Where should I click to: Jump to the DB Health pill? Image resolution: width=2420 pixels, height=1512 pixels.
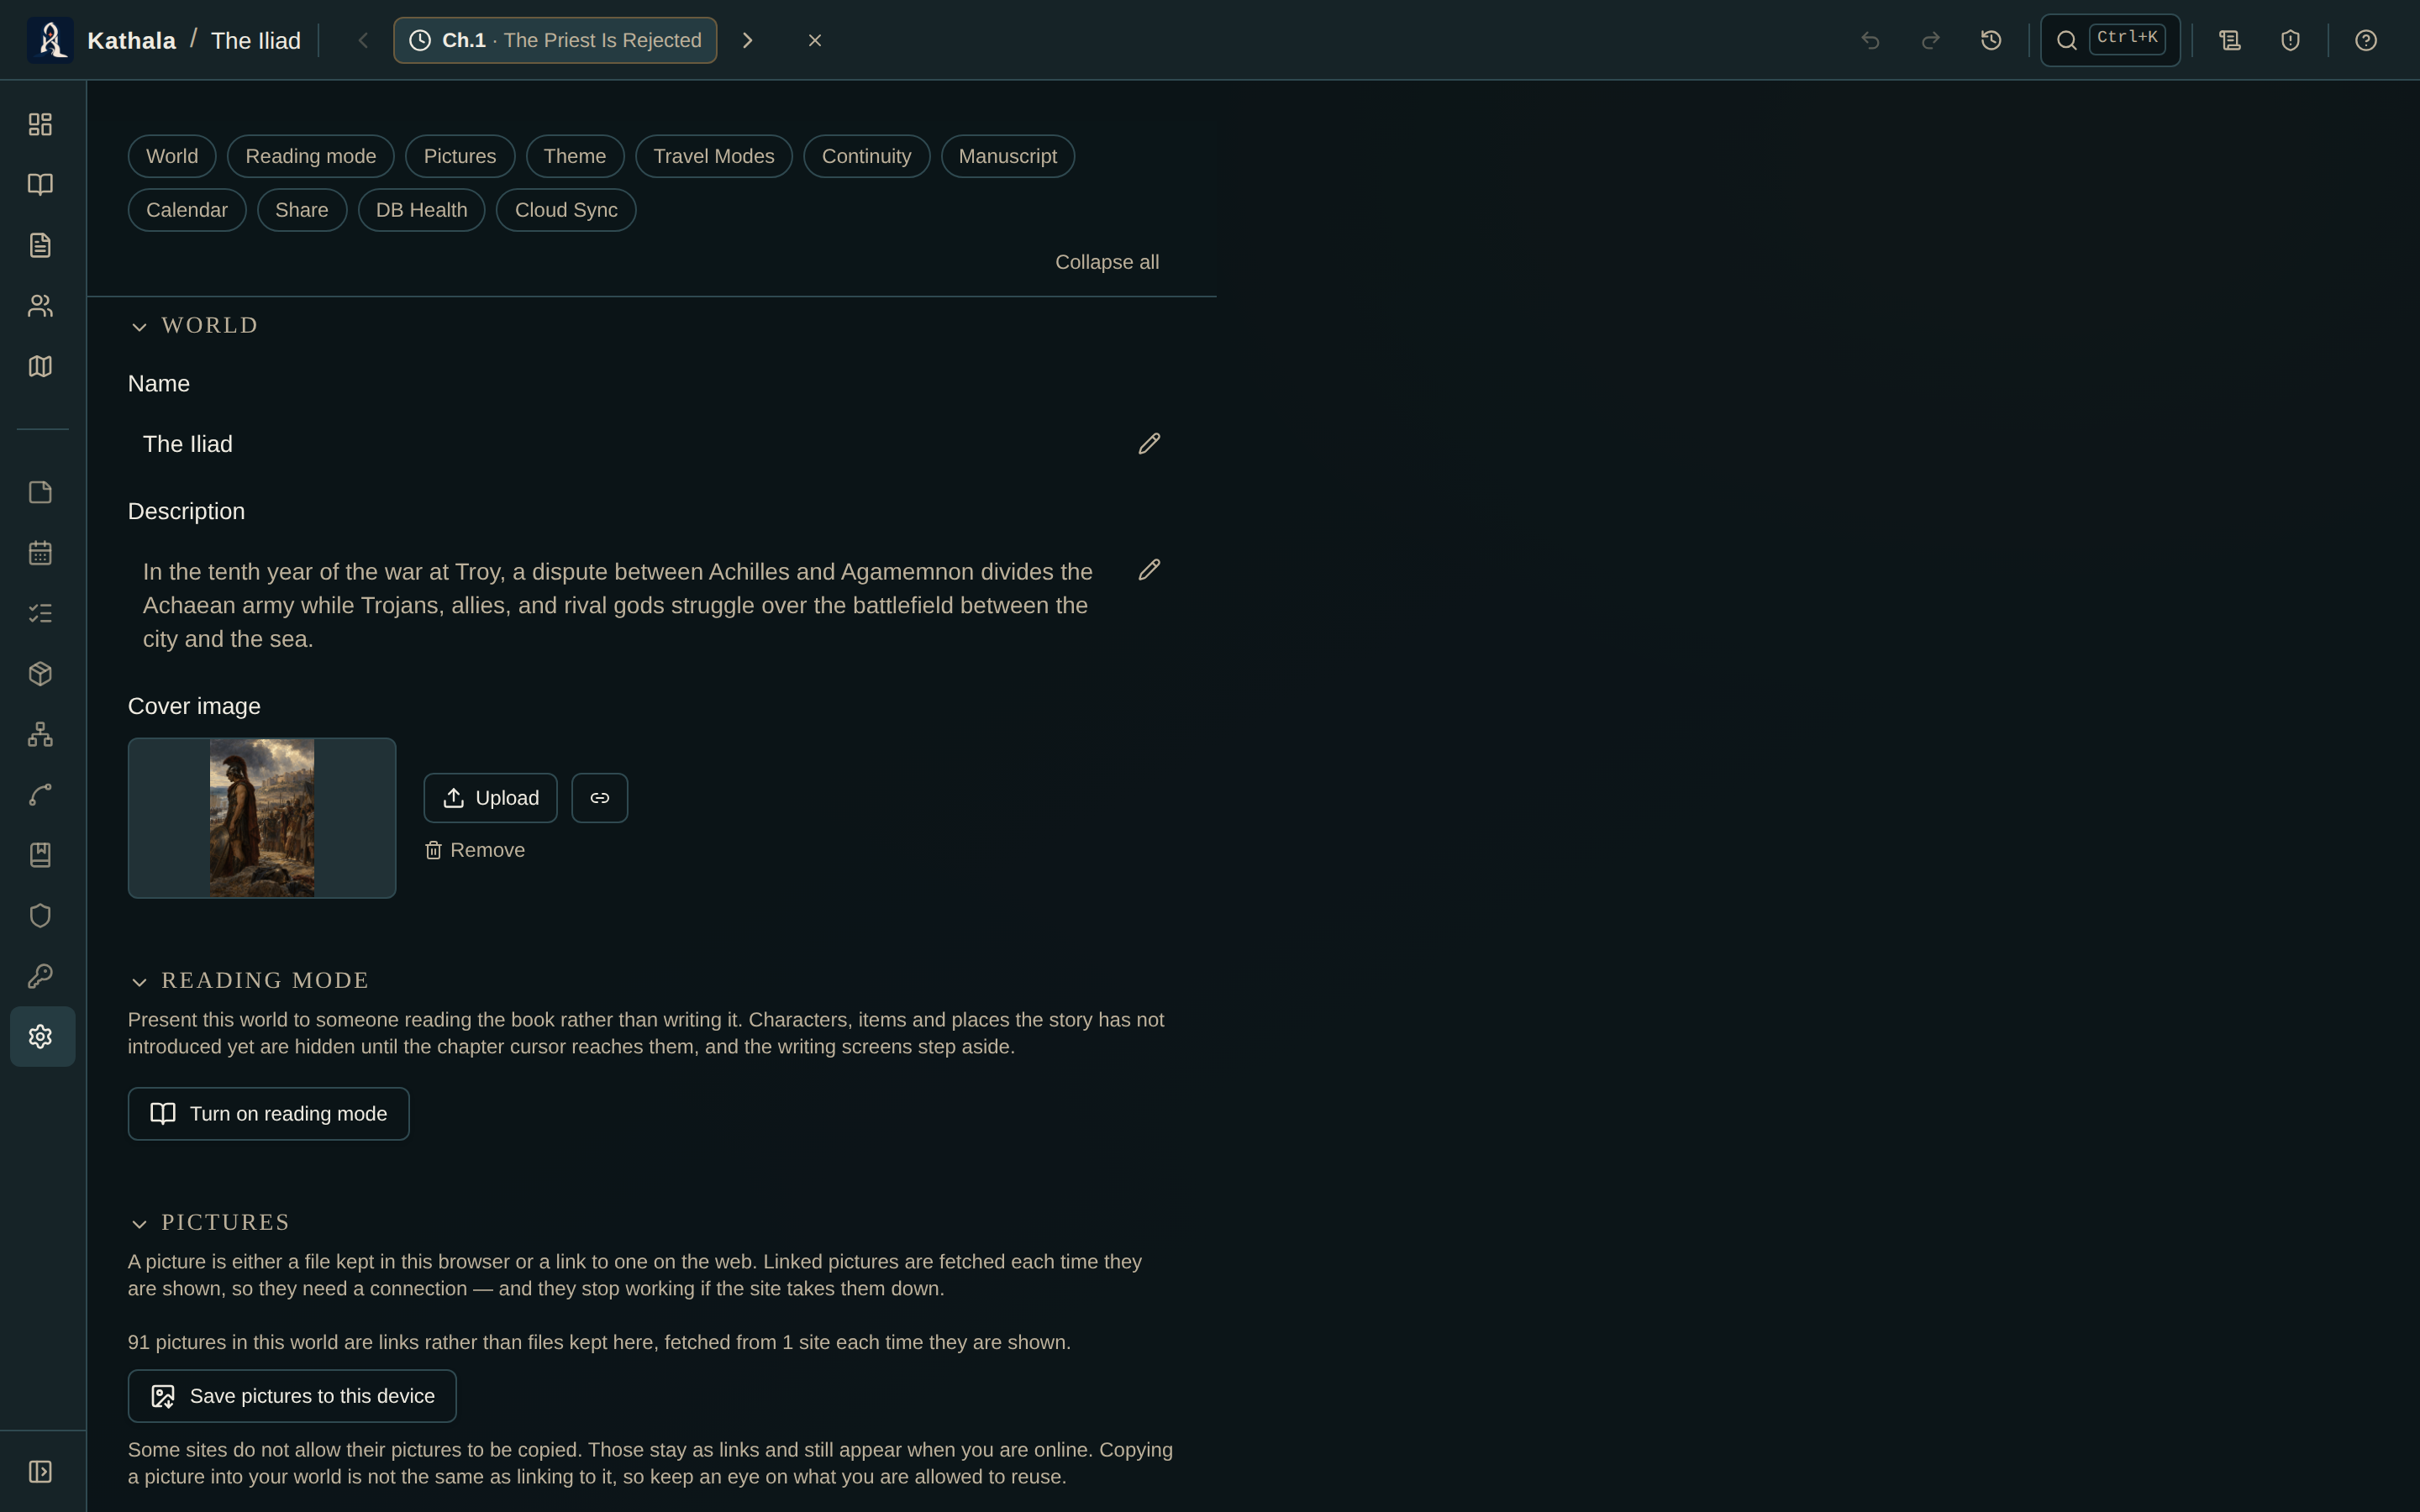pyautogui.click(x=421, y=210)
